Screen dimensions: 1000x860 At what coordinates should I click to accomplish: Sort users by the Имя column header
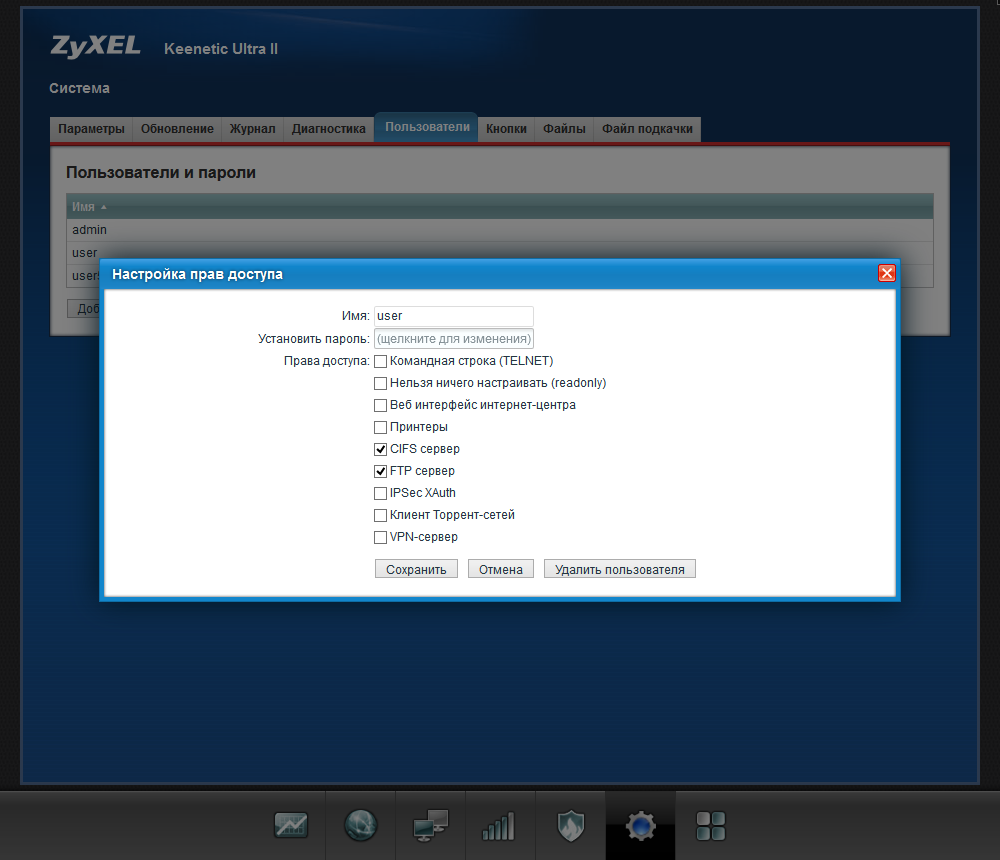coord(84,207)
